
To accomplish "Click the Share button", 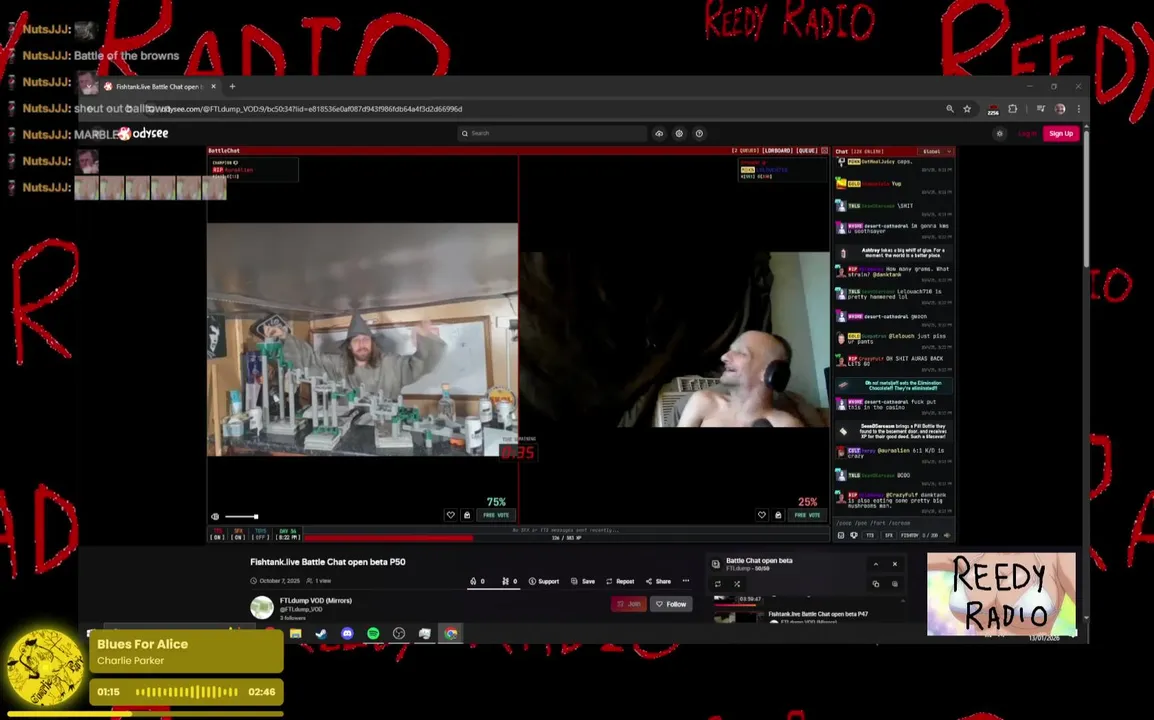I will 658,581.
